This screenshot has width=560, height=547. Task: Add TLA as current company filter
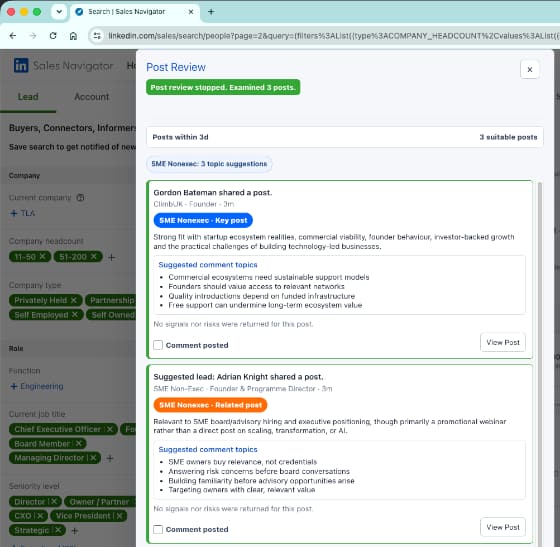click(22, 213)
